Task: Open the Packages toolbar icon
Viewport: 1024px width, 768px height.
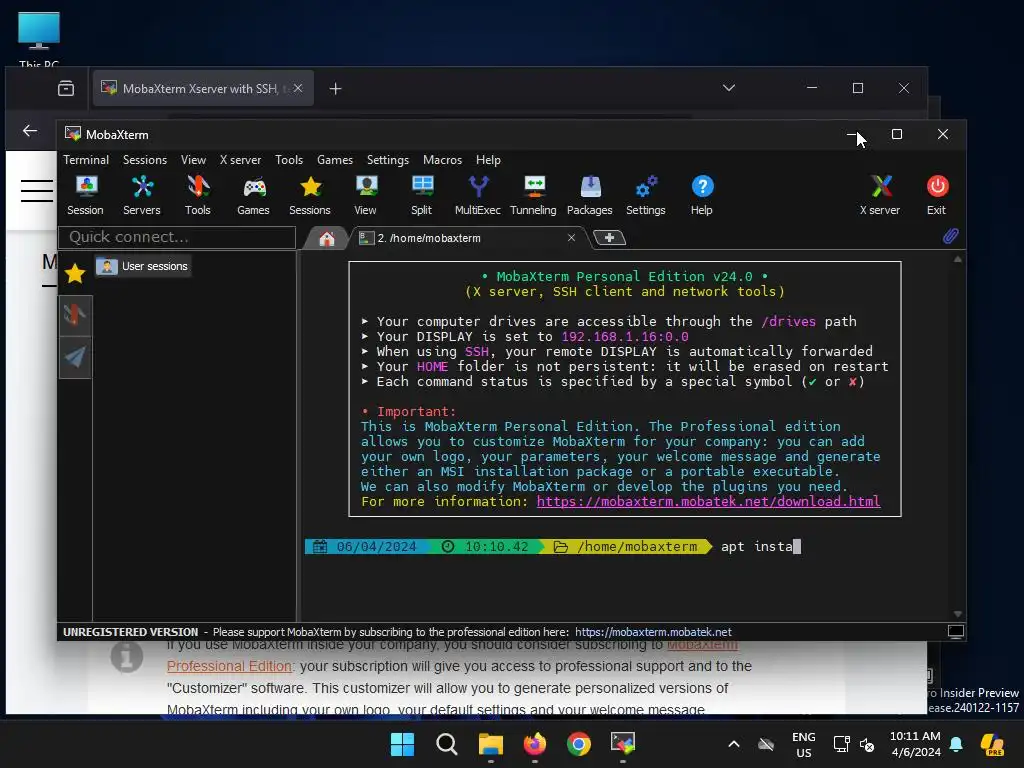Action: click(590, 195)
